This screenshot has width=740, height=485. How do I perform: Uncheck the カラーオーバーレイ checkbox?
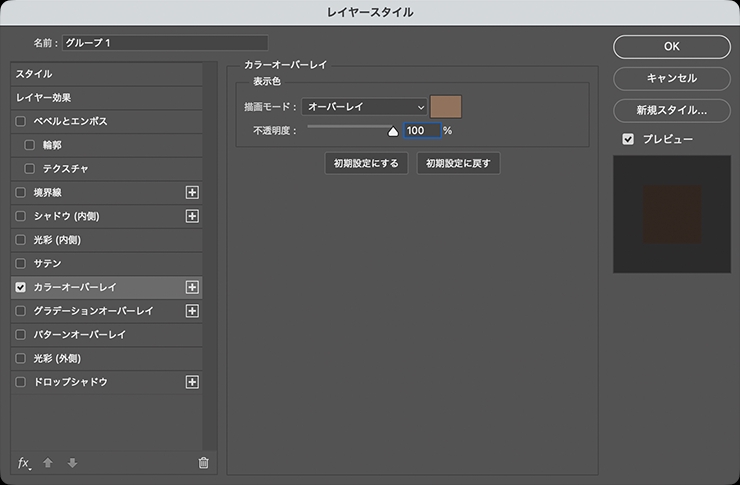click(21, 287)
